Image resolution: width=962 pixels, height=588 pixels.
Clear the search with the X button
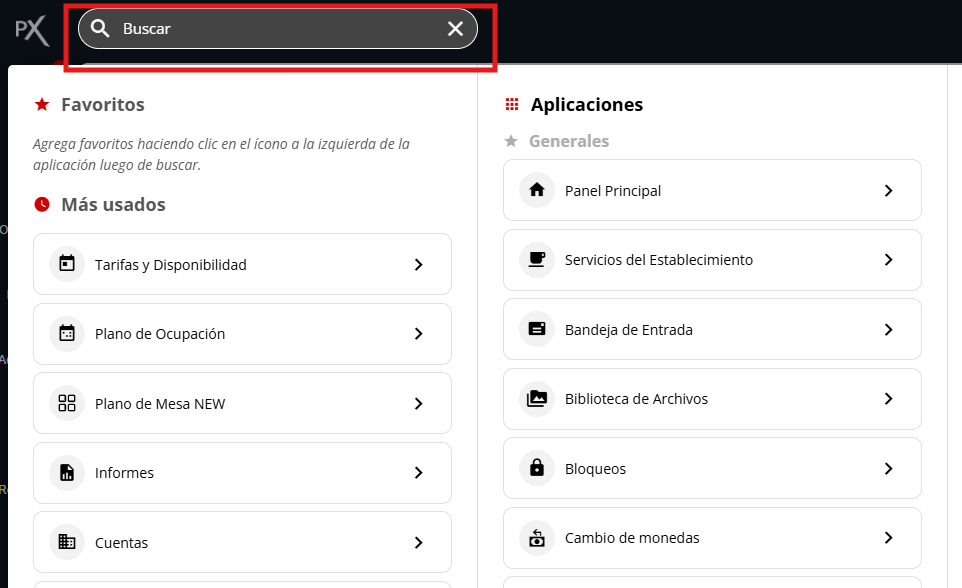pos(456,28)
